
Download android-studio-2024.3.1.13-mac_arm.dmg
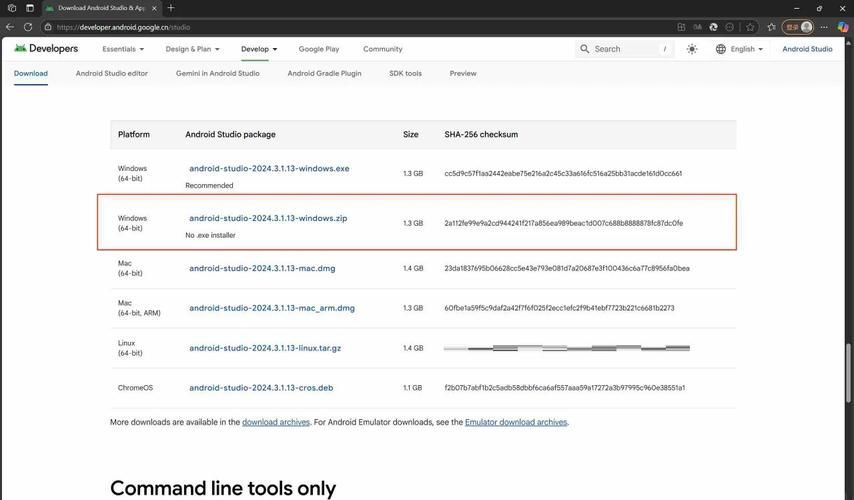click(x=272, y=308)
